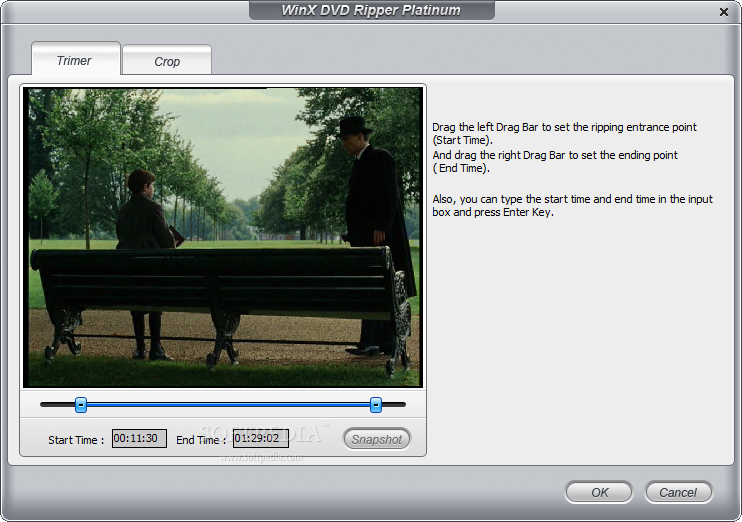Image resolution: width=742 pixels, height=522 pixels.
Task: Click the right end-time drag handle
Action: coord(376,405)
